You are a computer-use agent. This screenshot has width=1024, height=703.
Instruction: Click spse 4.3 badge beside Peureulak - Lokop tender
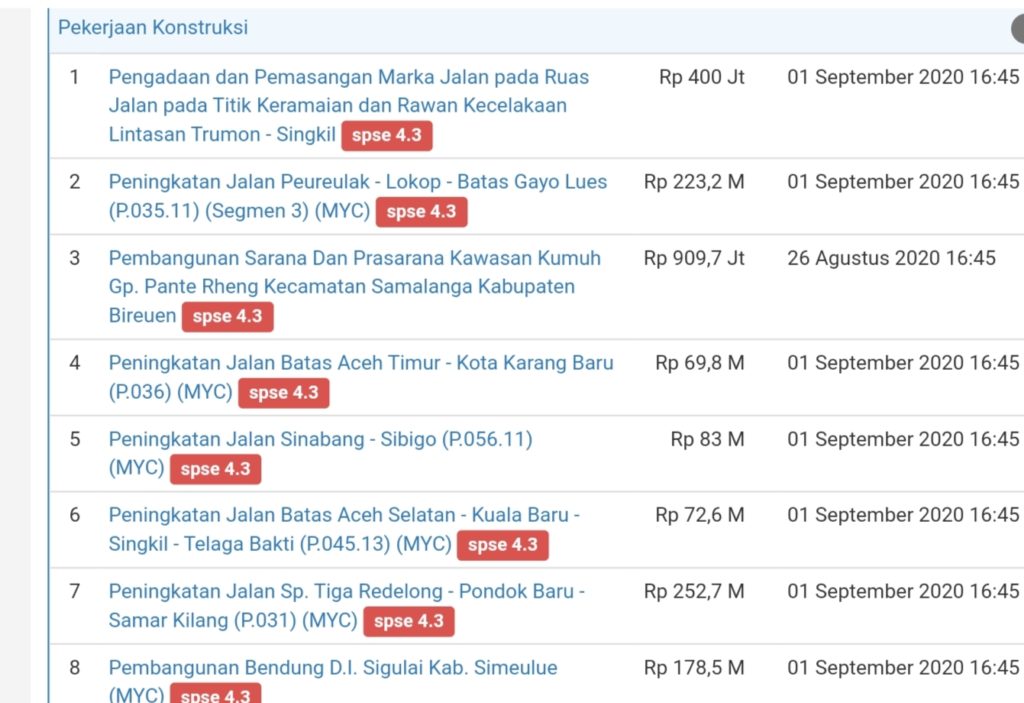pyautogui.click(x=421, y=212)
